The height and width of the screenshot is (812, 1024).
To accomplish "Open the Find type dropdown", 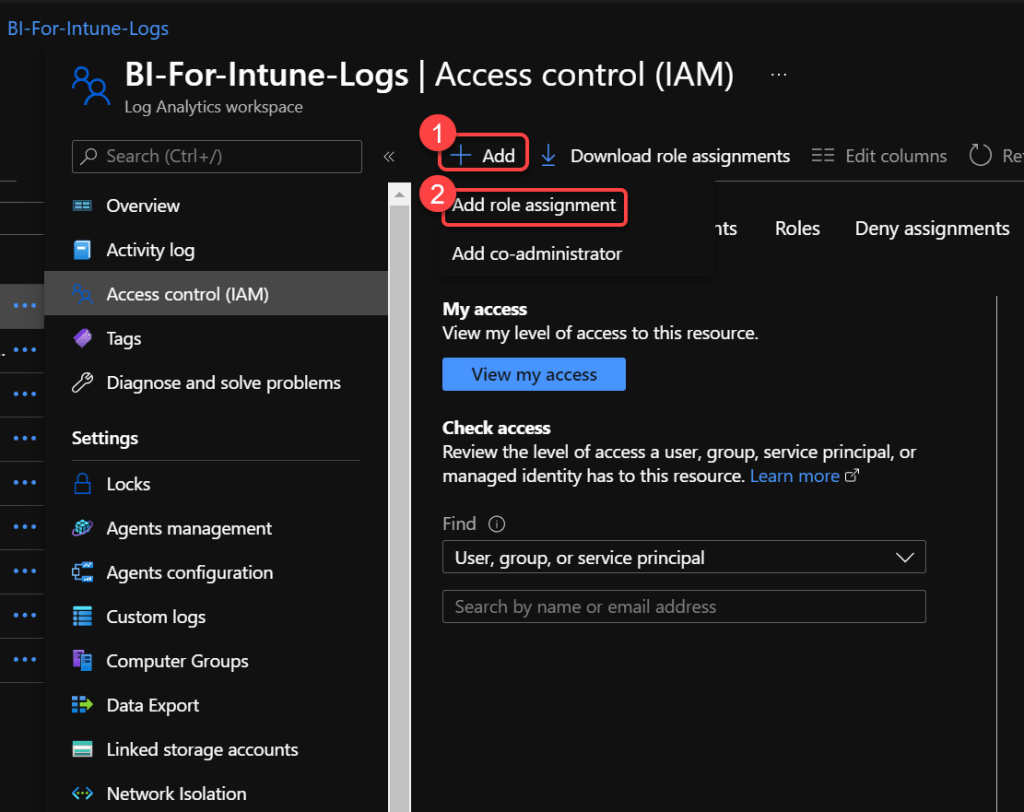I will click(x=684, y=558).
